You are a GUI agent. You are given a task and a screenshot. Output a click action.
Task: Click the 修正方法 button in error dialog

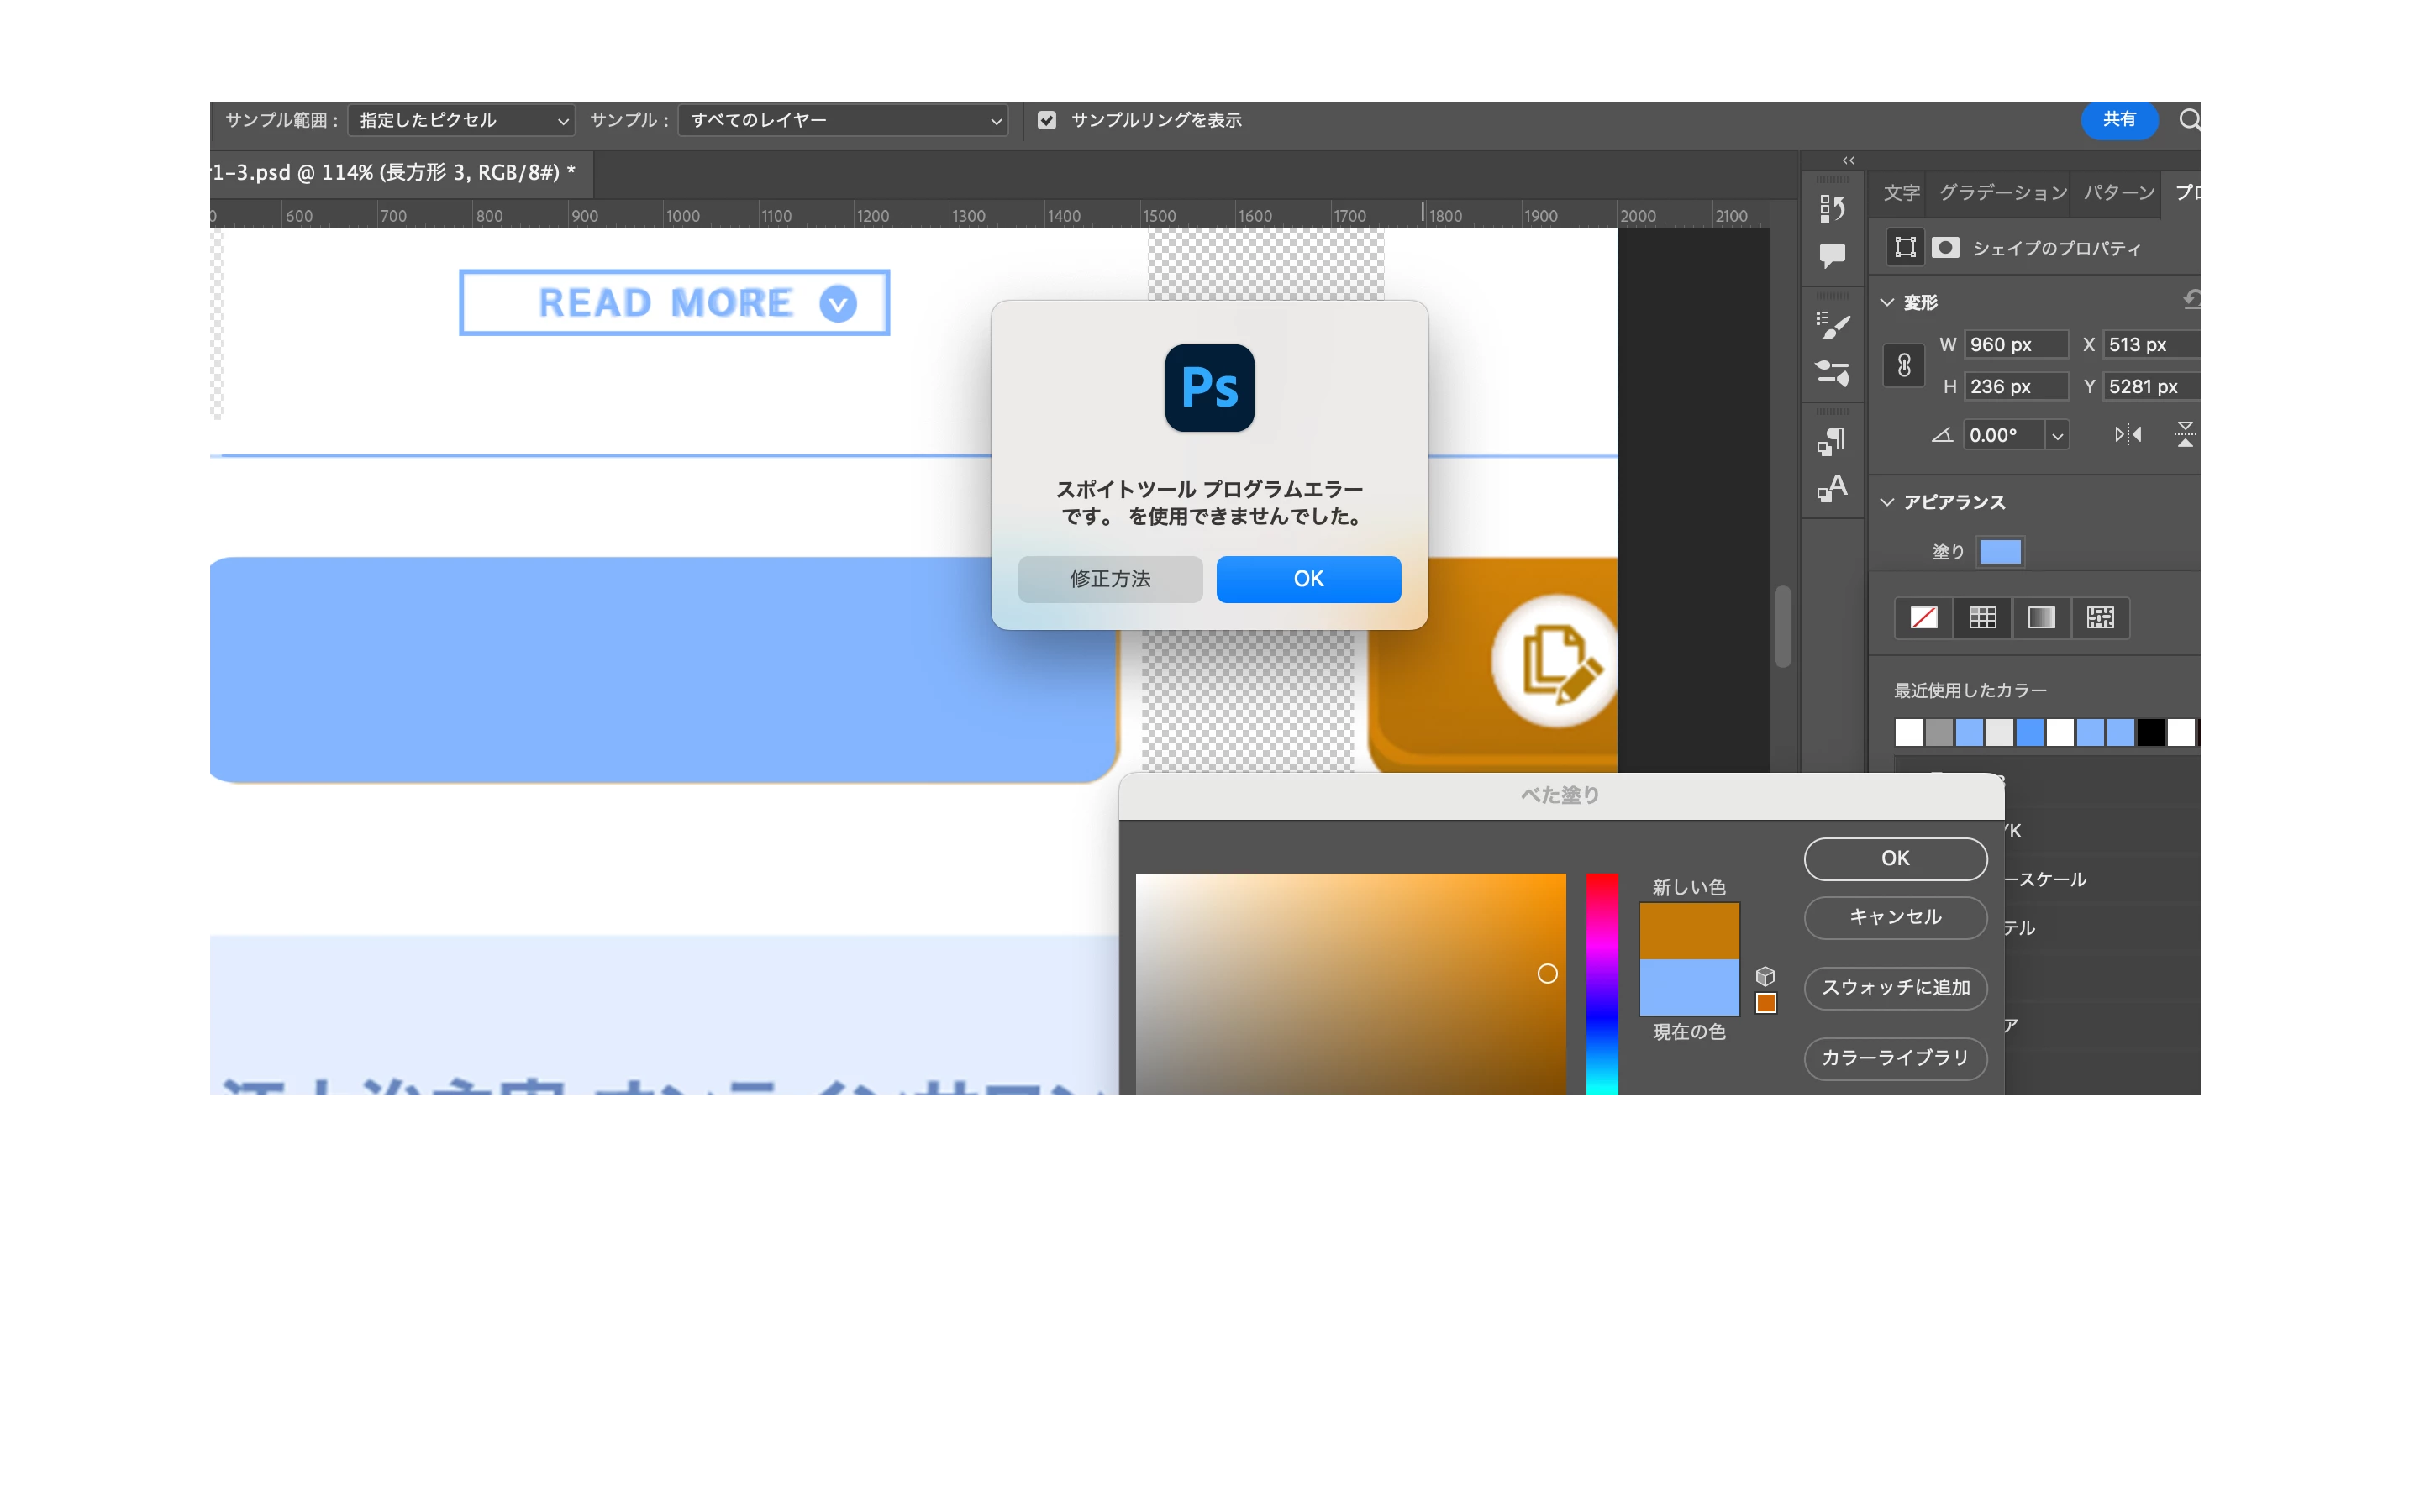point(1110,579)
